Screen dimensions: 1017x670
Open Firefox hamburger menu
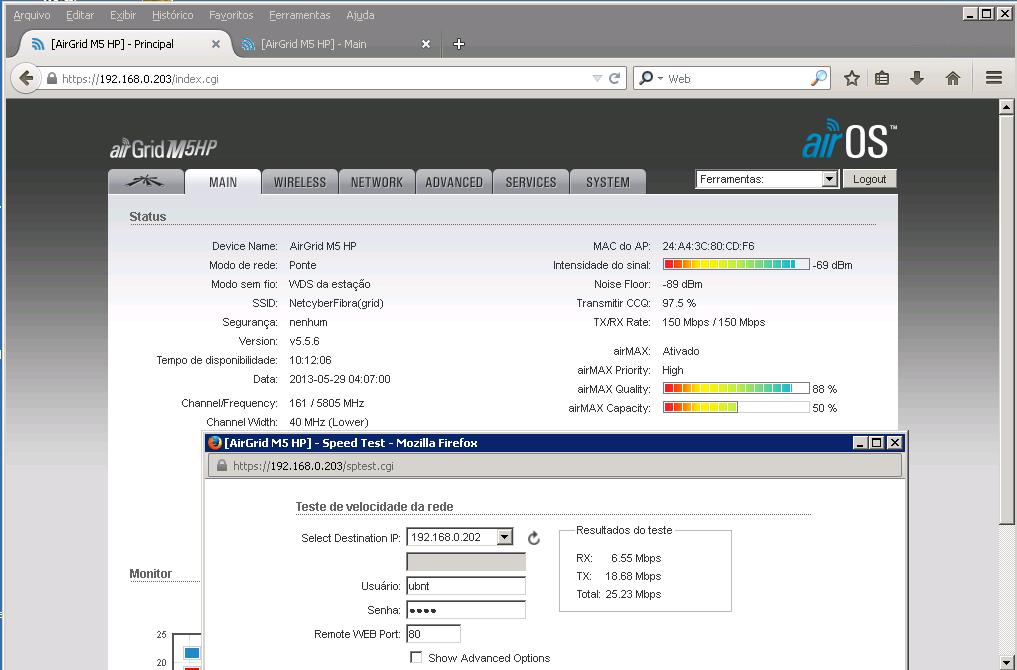pyautogui.click(x=994, y=78)
